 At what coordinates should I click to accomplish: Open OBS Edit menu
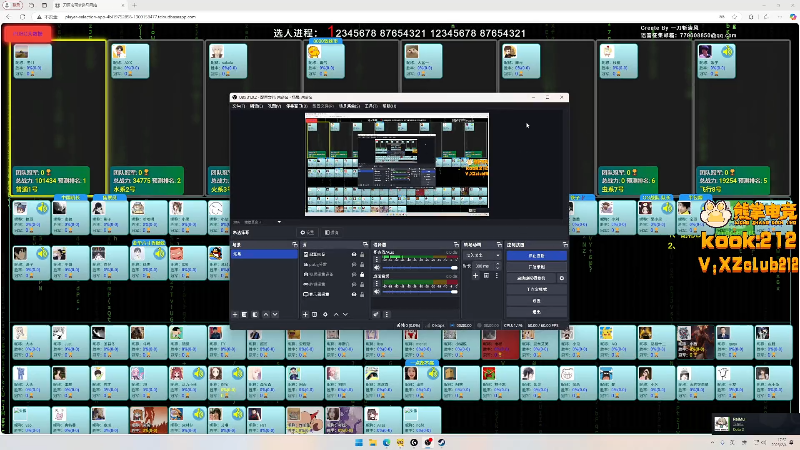tap(256, 106)
